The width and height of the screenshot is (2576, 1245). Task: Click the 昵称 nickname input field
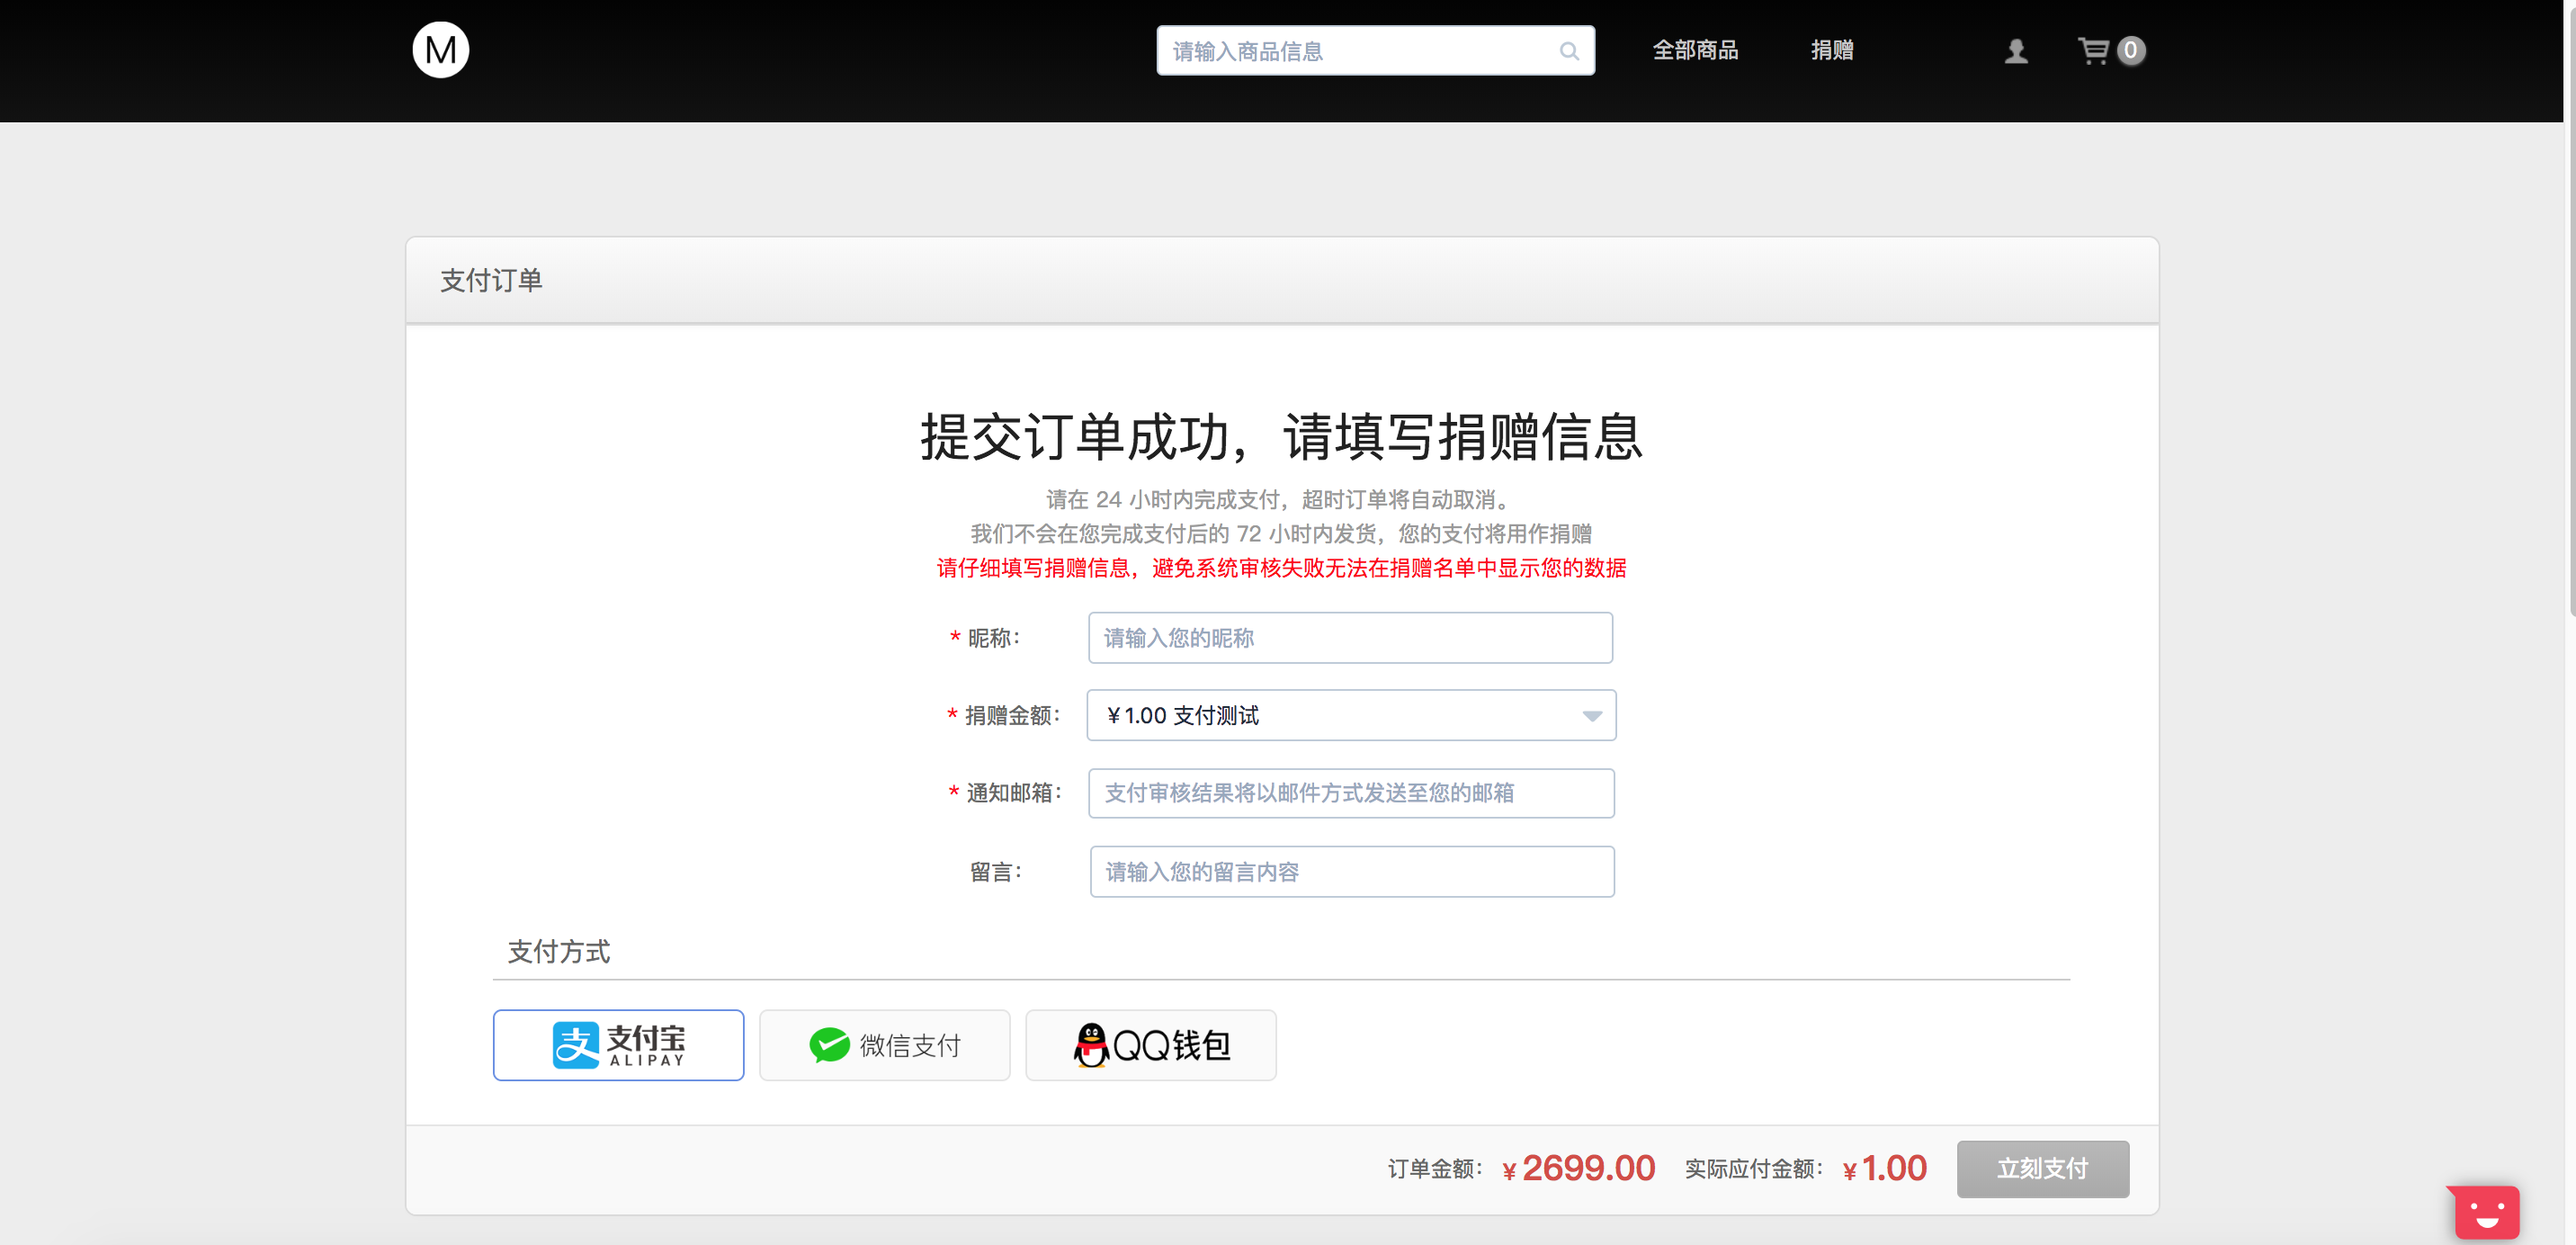click(1350, 637)
